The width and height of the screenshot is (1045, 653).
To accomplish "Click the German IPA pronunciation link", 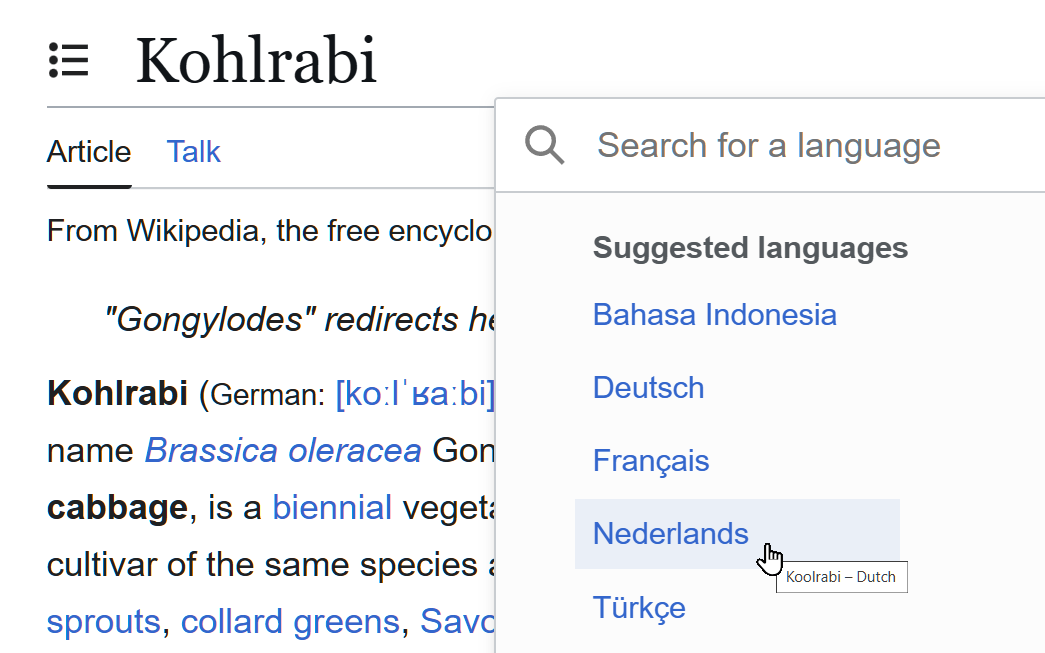I will [415, 395].
